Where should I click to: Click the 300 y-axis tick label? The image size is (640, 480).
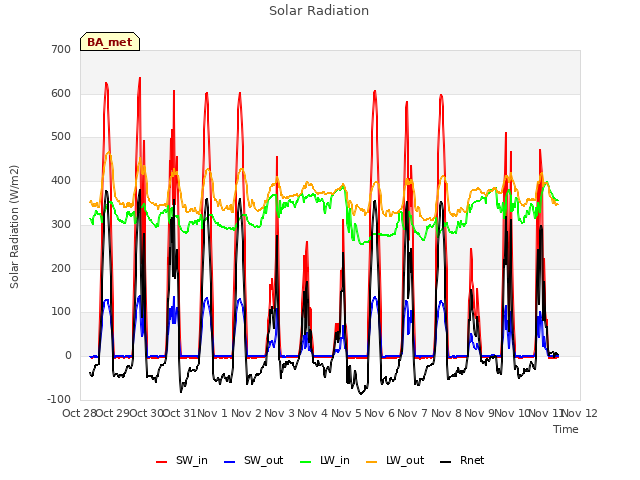click(61, 224)
